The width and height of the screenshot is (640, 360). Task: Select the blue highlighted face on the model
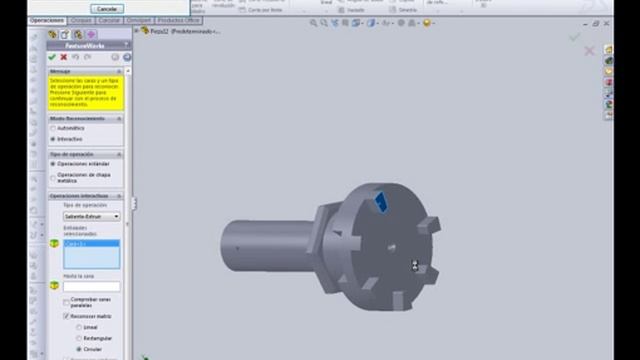(x=381, y=202)
